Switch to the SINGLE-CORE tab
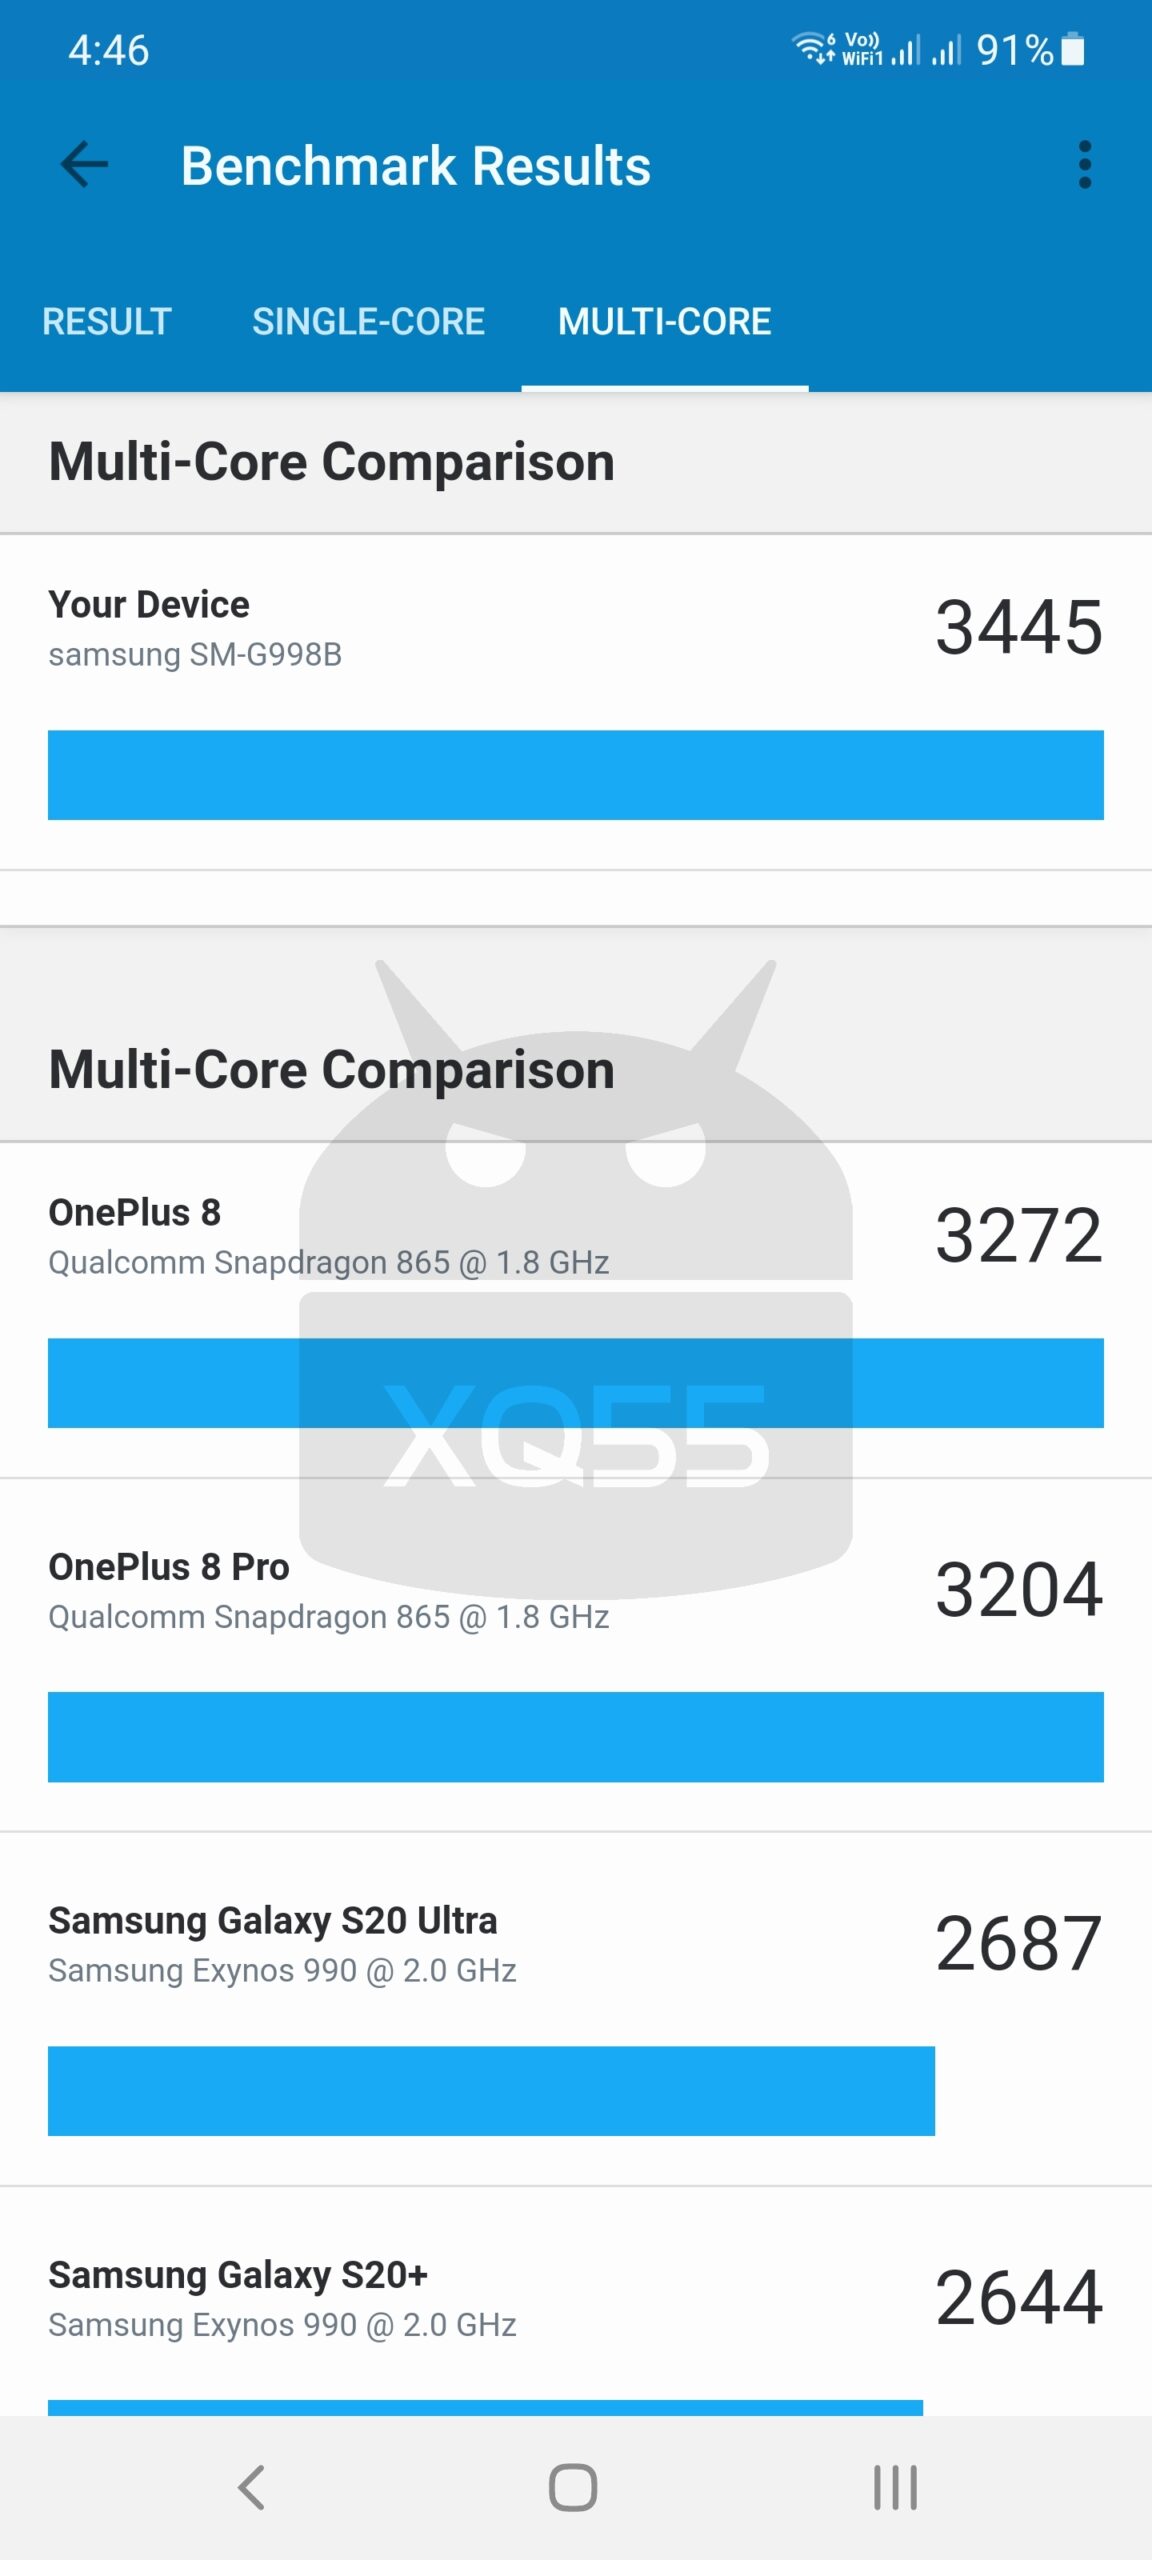This screenshot has width=1152, height=2560. click(368, 322)
